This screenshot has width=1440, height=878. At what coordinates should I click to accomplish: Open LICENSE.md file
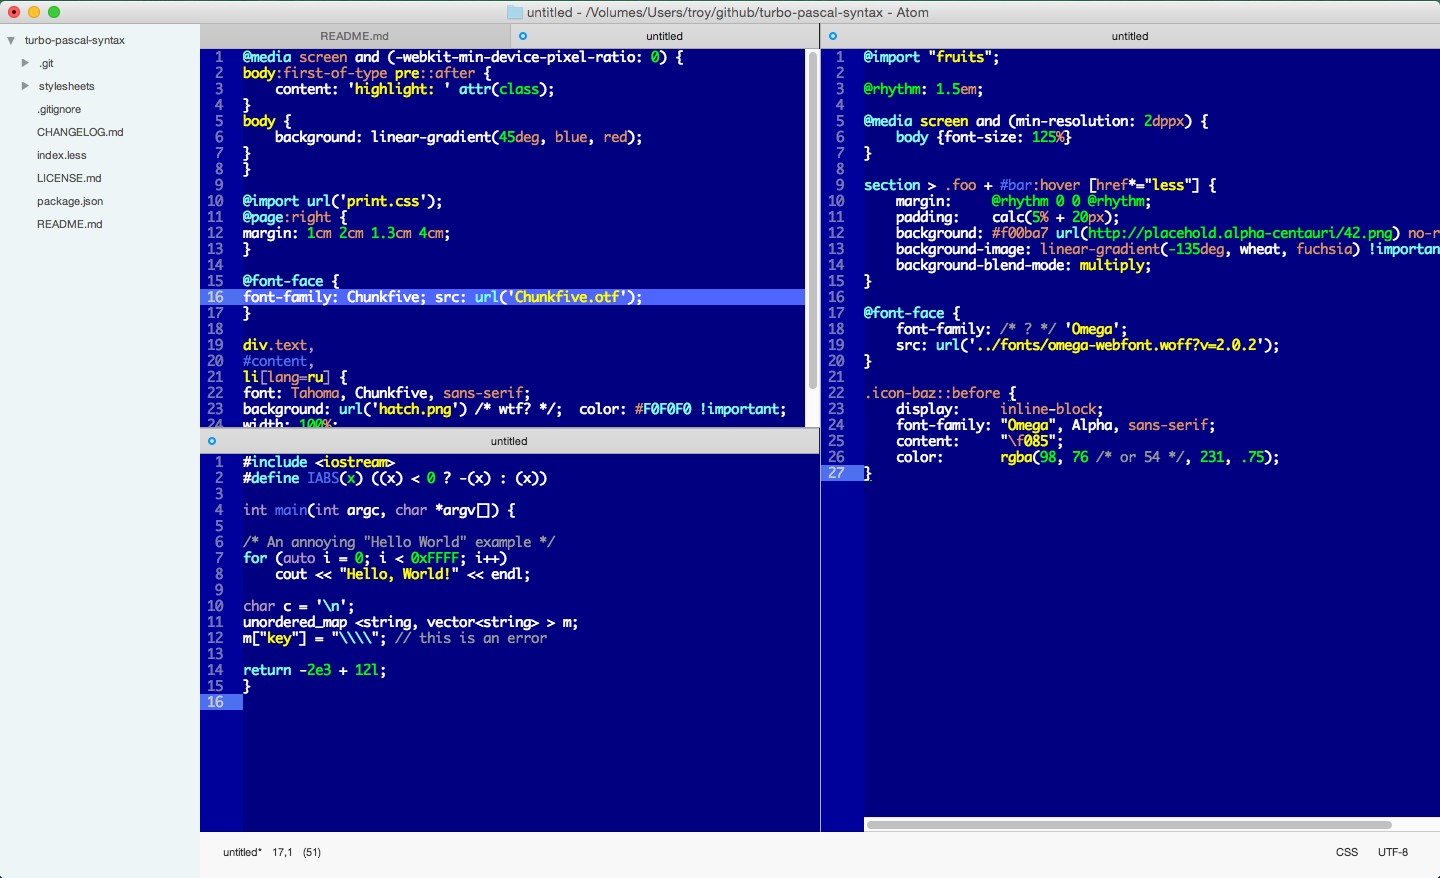tap(69, 178)
